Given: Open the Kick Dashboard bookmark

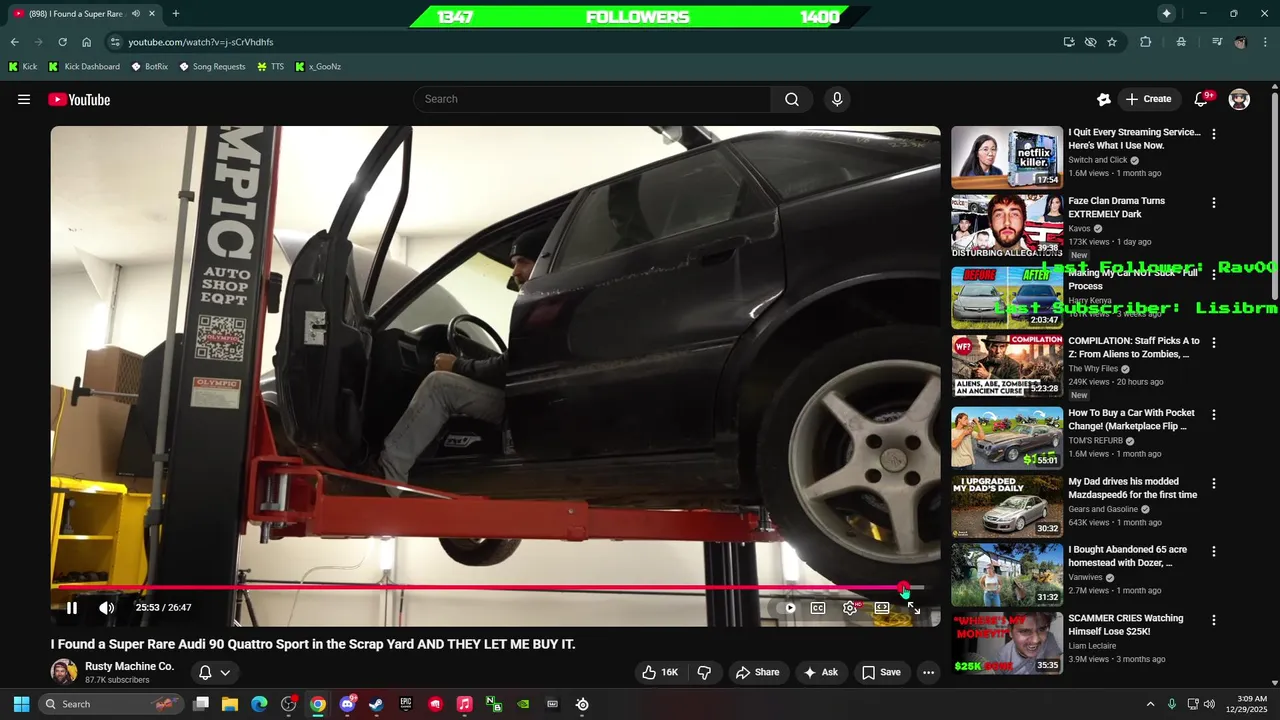Looking at the screenshot, I should (83, 67).
